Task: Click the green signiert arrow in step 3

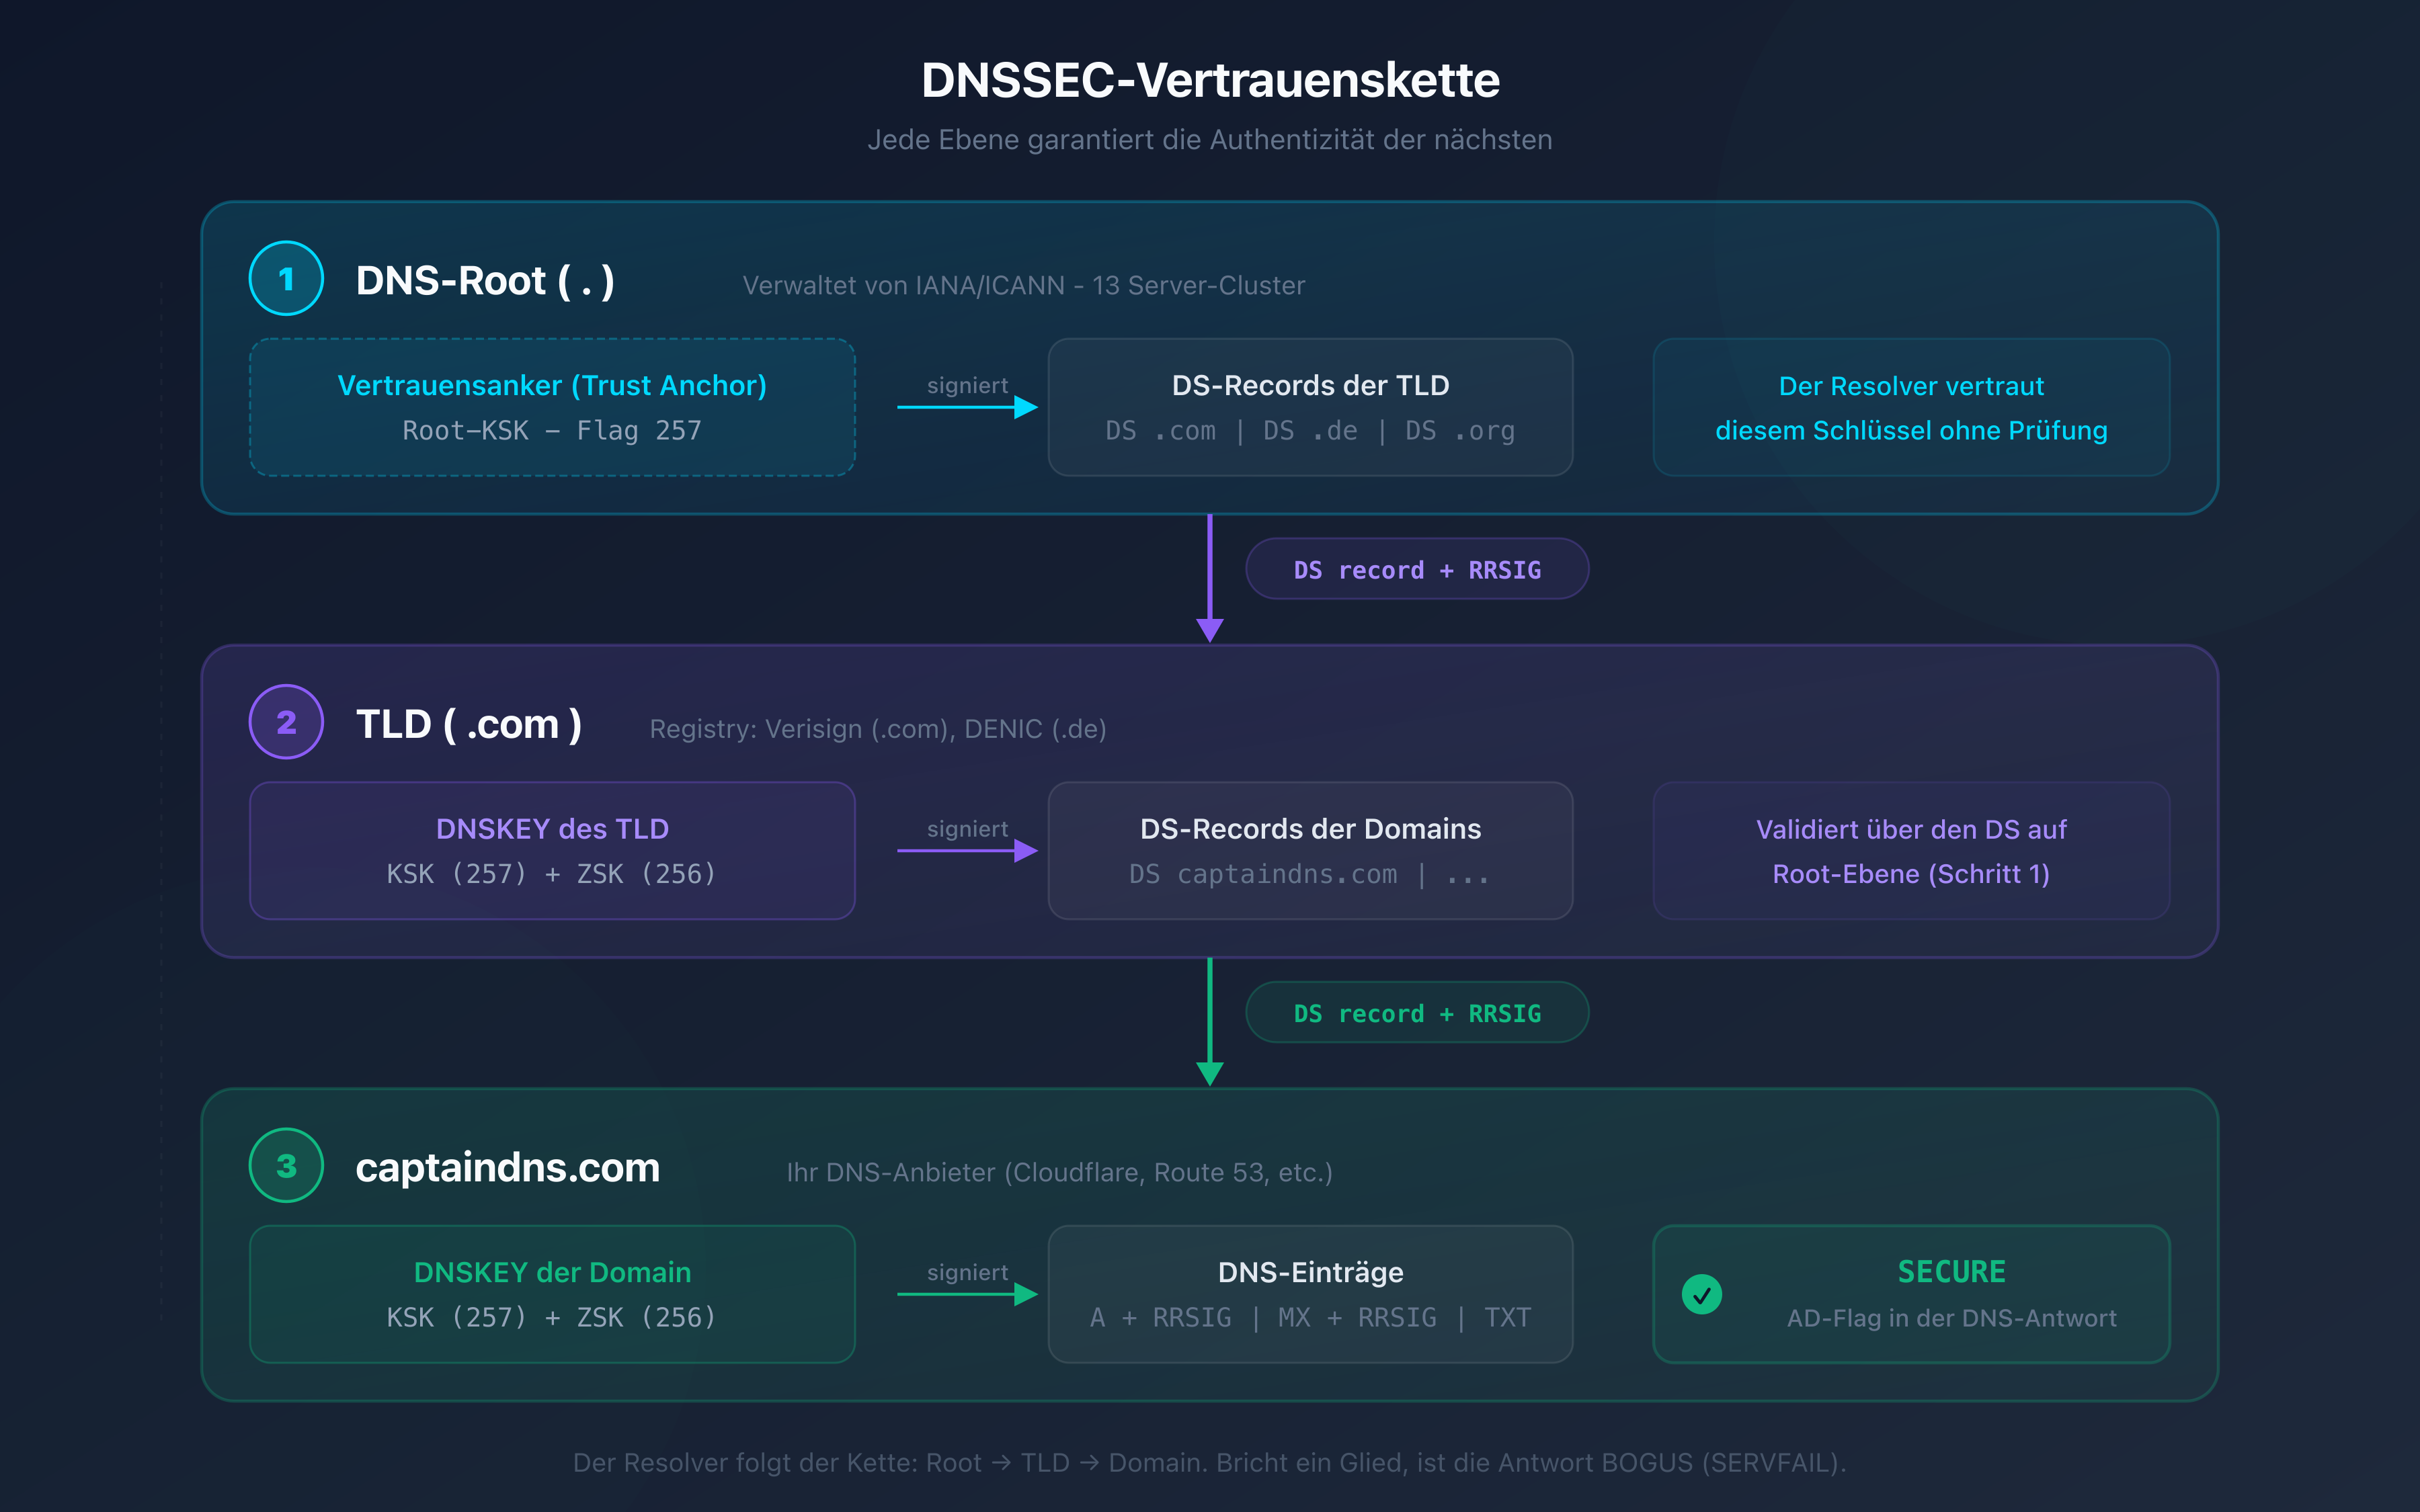Action: coord(966,1295)
